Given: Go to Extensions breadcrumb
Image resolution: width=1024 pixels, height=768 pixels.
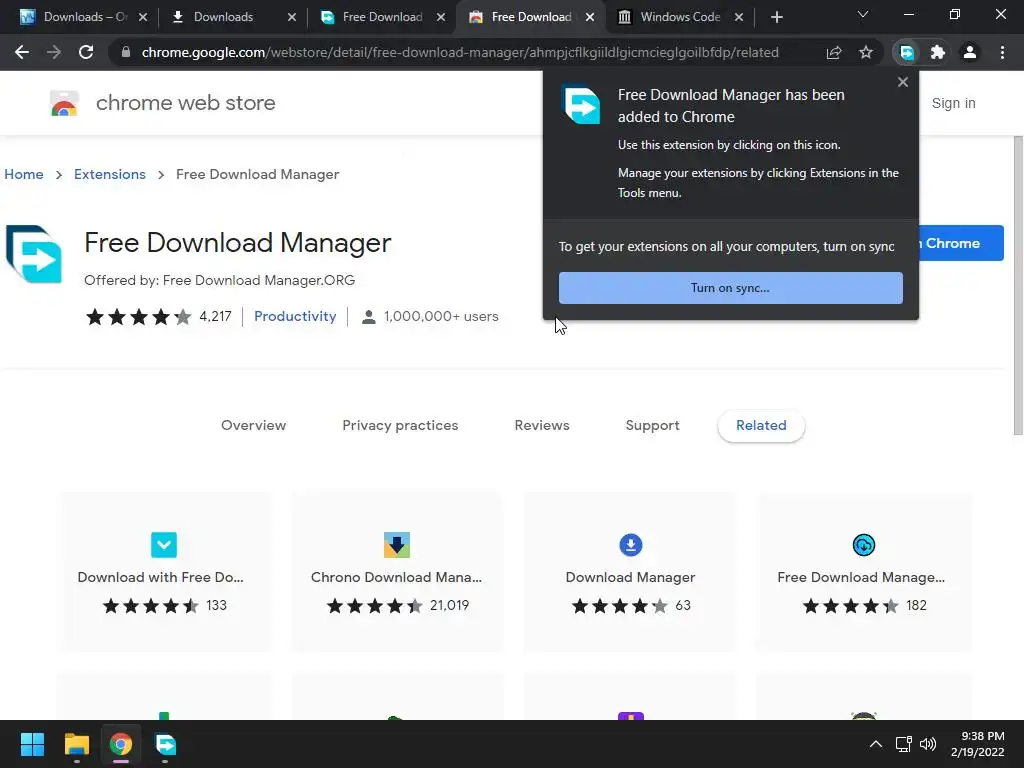Looking at the screenshot, I should tap(110, 174).
